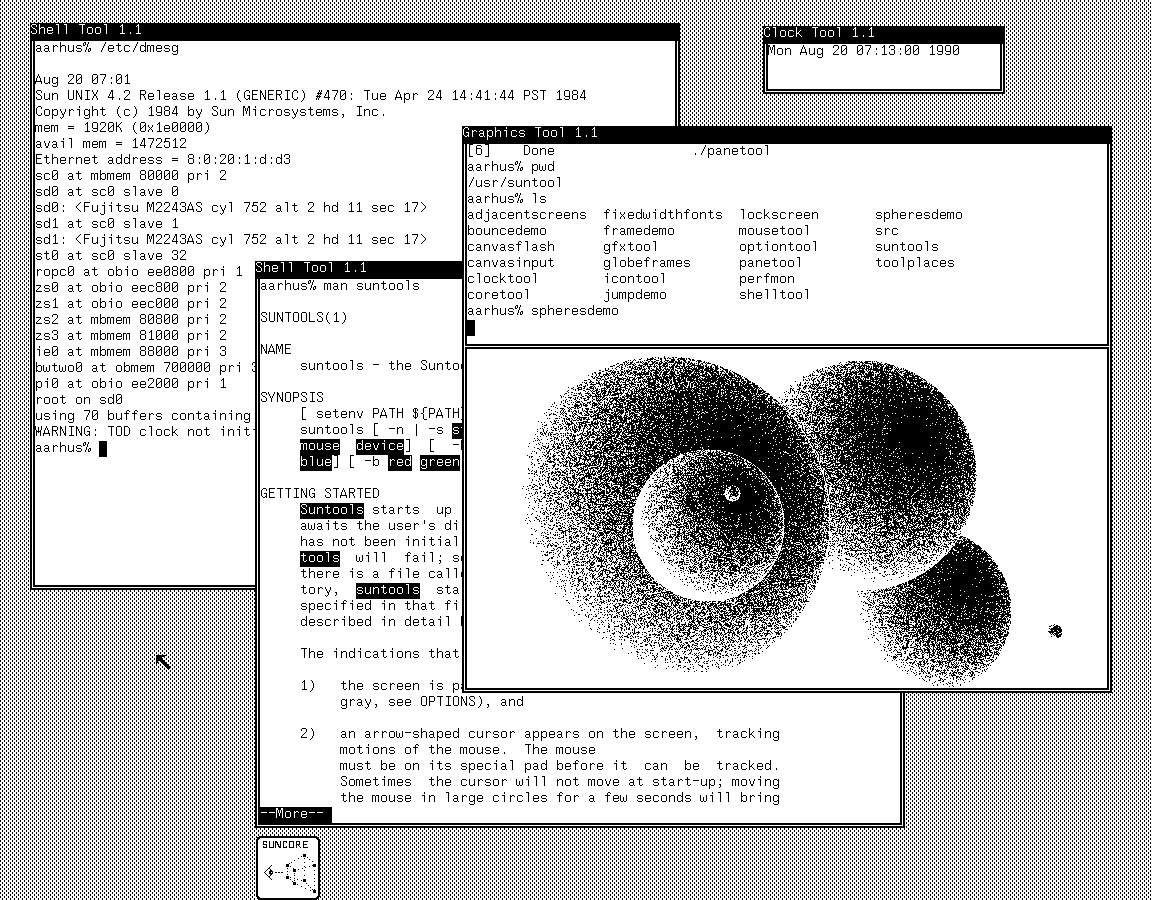Click highlighted 'Suntools' word under GETTING STARTED

click(x=331, y=510)
